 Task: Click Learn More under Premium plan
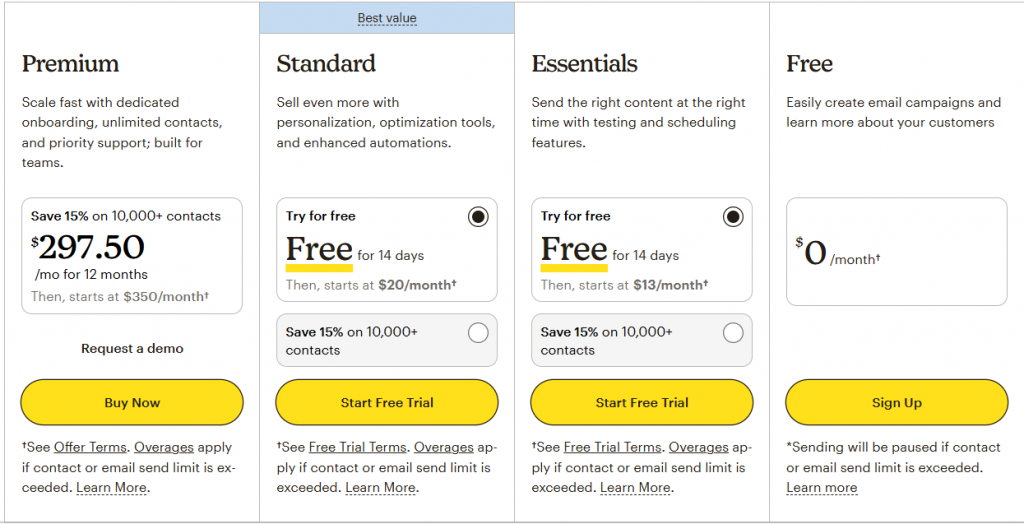pyautogui.click(x=112, y=487)
